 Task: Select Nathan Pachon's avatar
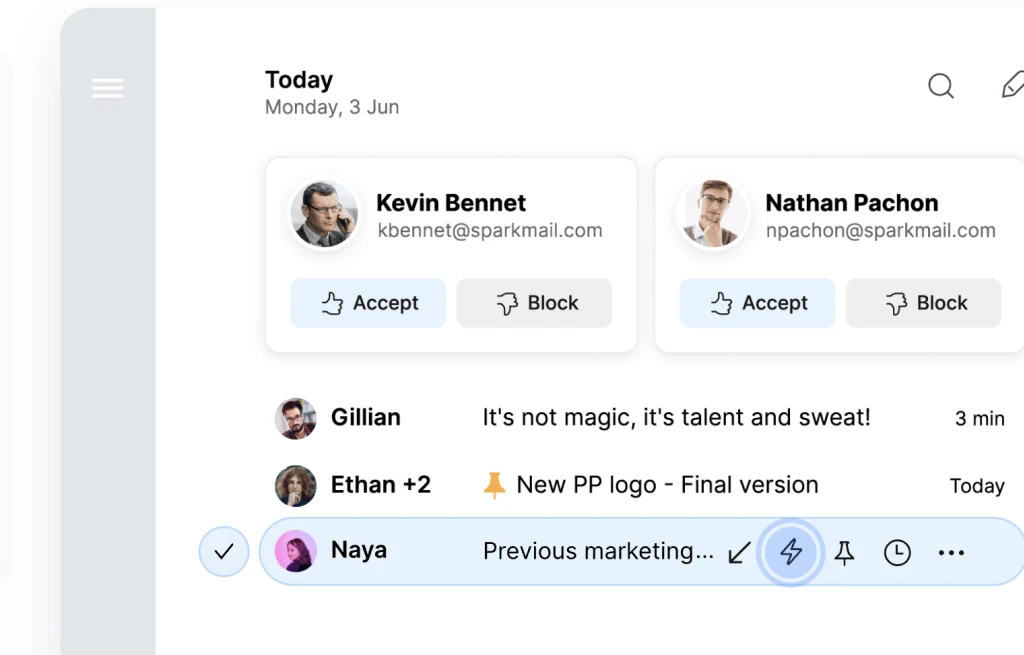[713, 212]
